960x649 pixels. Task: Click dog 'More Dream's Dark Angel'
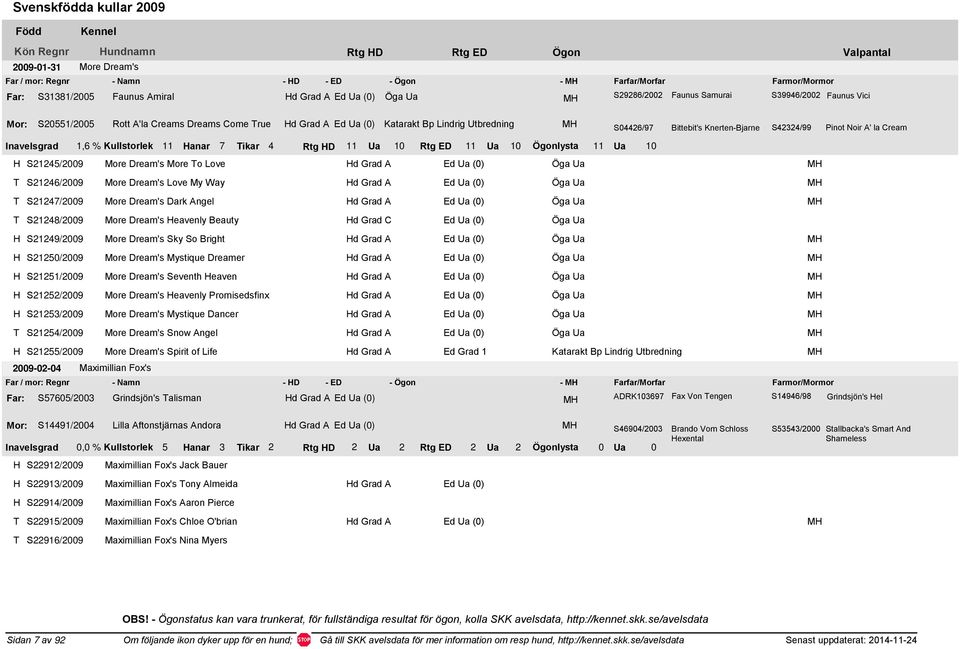(159, 201)
